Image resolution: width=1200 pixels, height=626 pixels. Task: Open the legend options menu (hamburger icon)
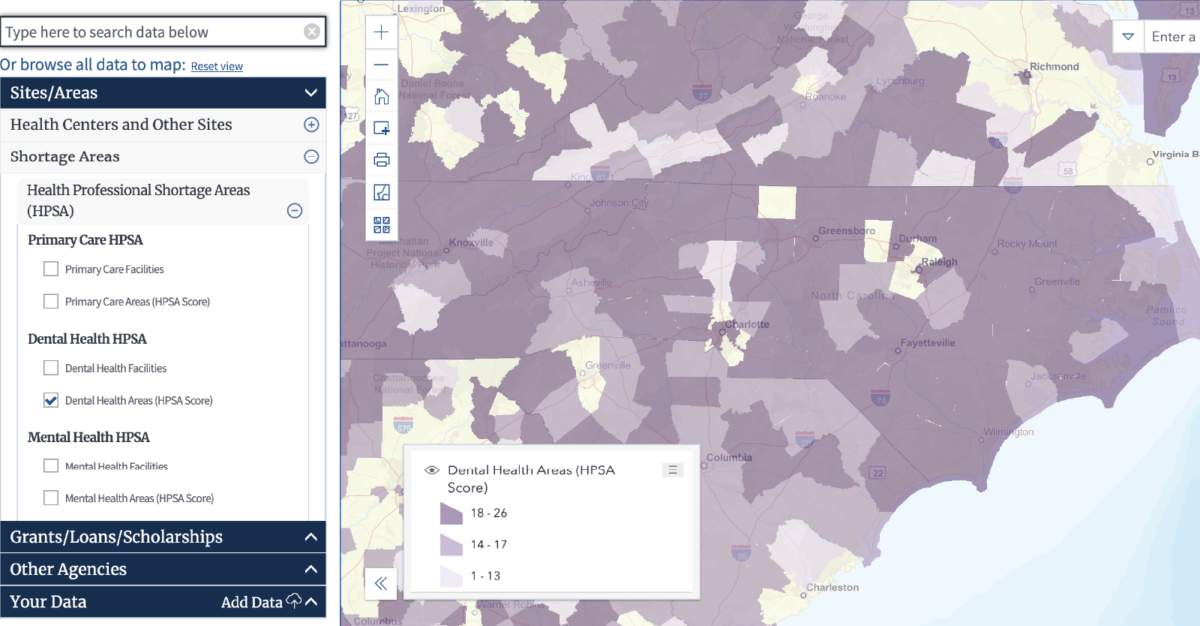click(672, 469)
